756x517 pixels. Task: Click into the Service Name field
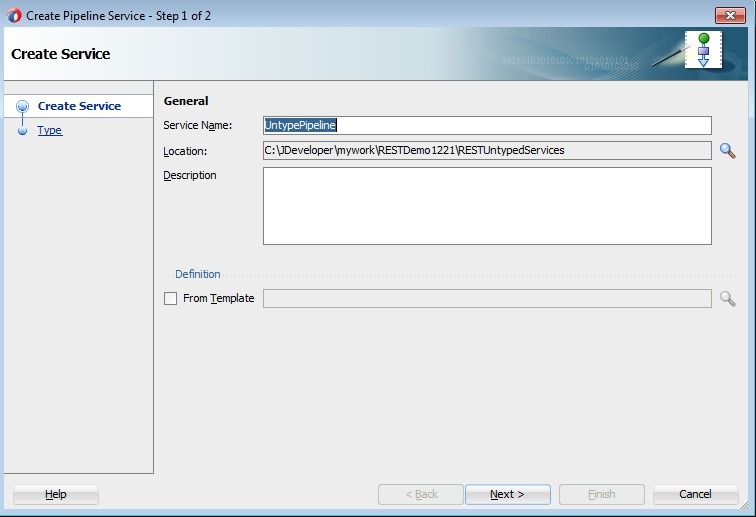[x=487, y=125]
